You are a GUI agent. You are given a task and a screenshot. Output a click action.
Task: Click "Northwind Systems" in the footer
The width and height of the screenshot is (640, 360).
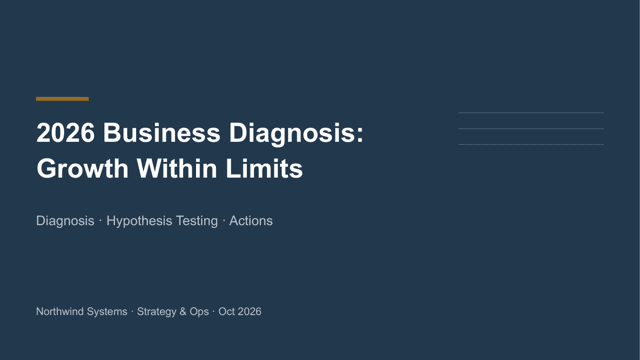(x=82, y=311)
